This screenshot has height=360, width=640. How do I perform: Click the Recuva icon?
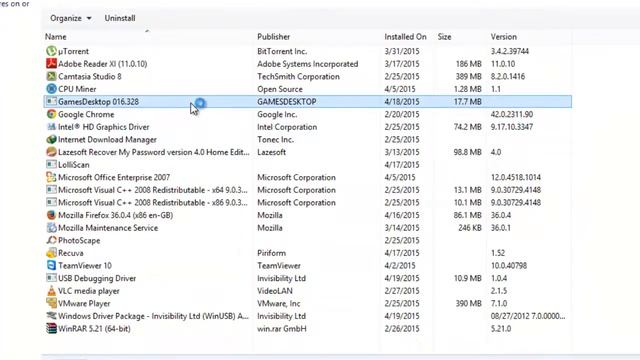[51, 253]
